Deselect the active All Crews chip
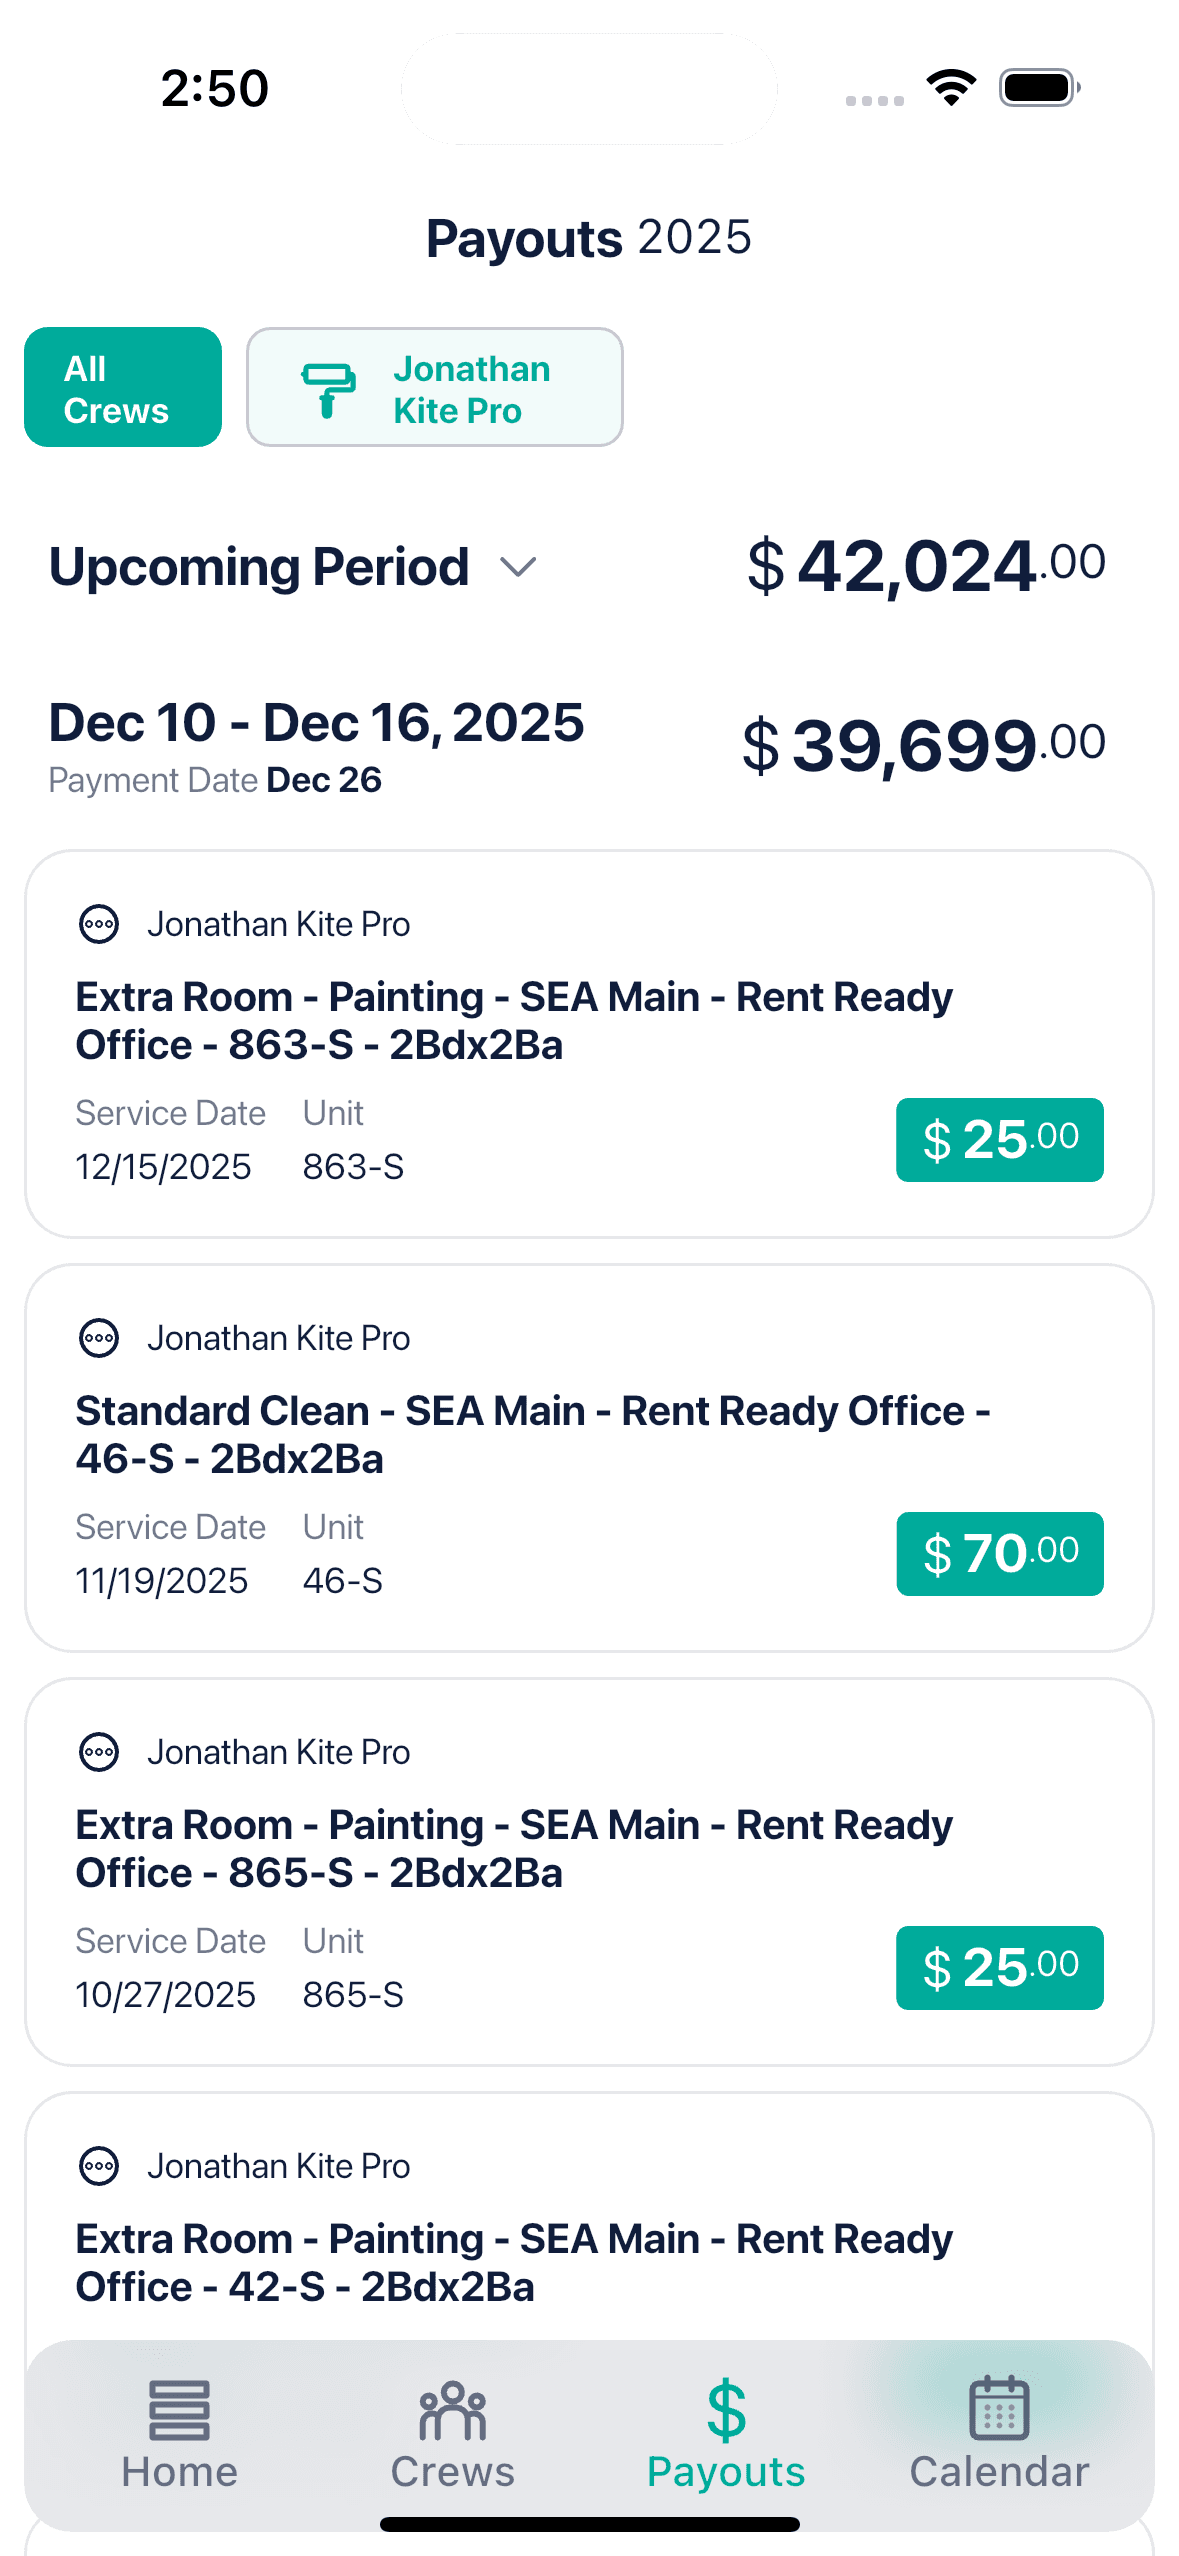This screenshot has width=1179, height=2556. 122,388
